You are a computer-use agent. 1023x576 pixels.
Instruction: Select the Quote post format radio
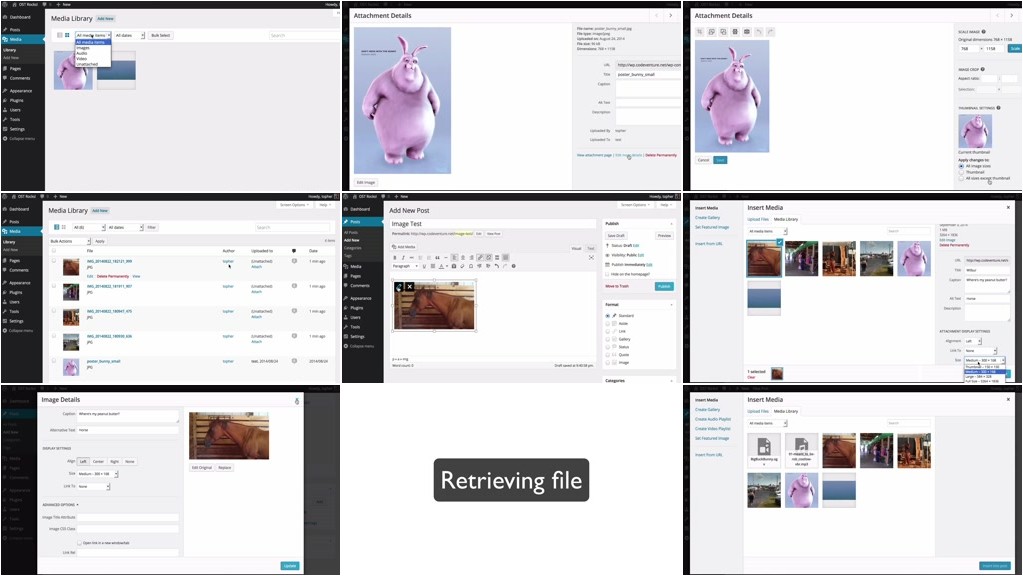(x=608, y=355)
